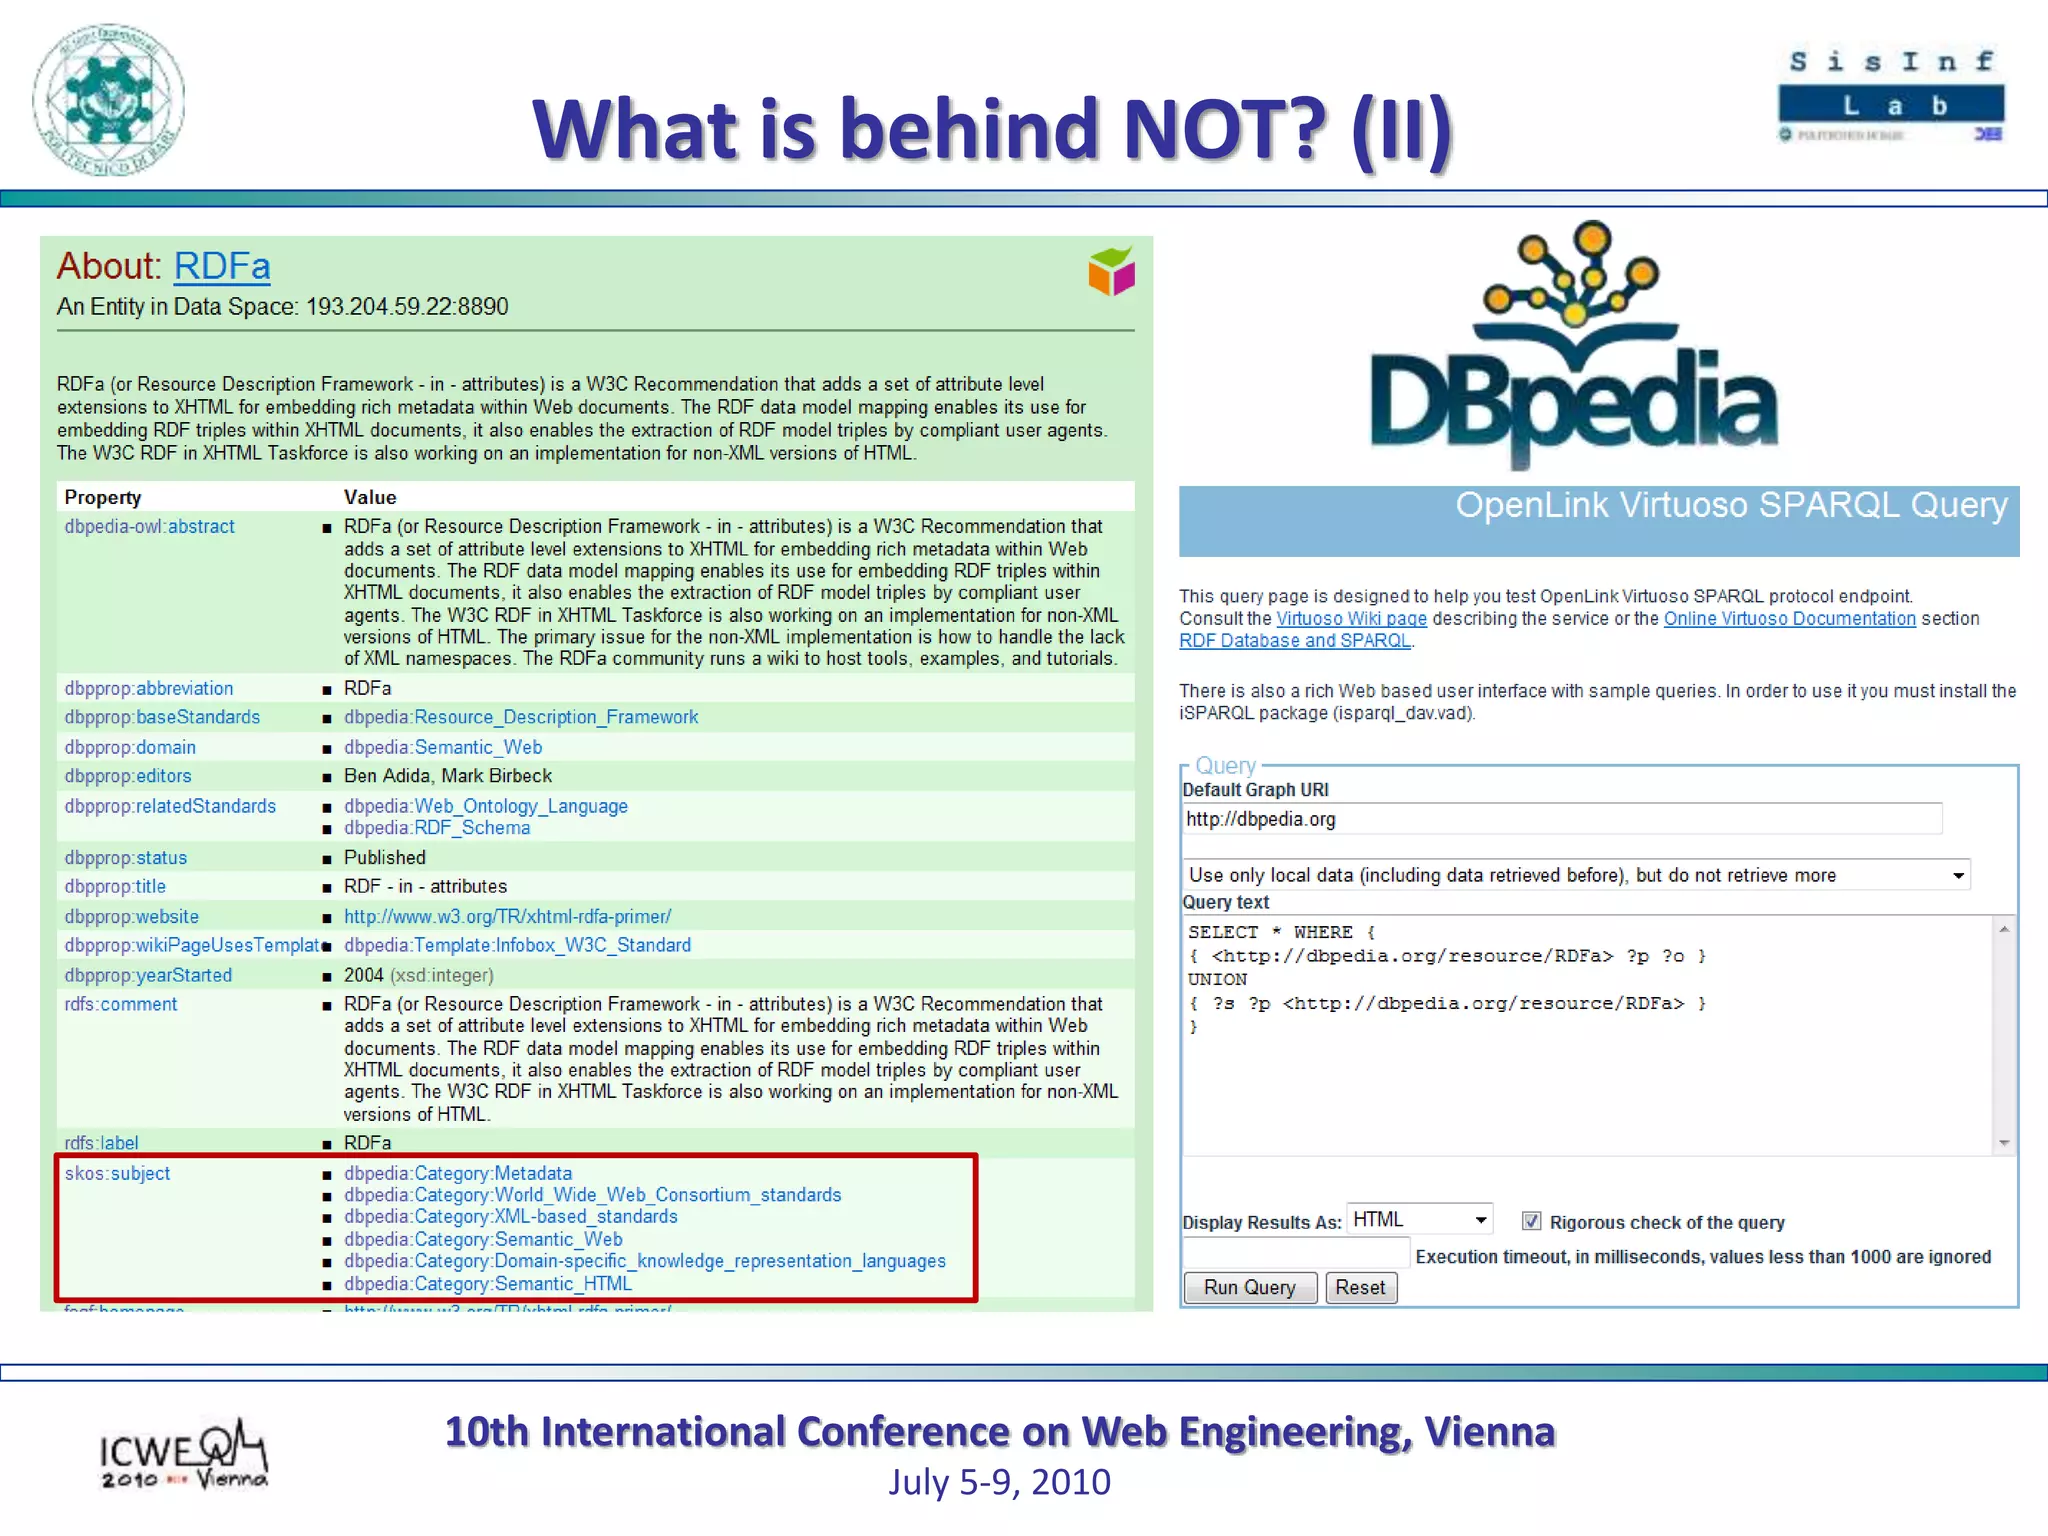The height and width of the screenshot is (1536, 2048).
Task: Open the rdfs:comment property link
Action: 121,1005
